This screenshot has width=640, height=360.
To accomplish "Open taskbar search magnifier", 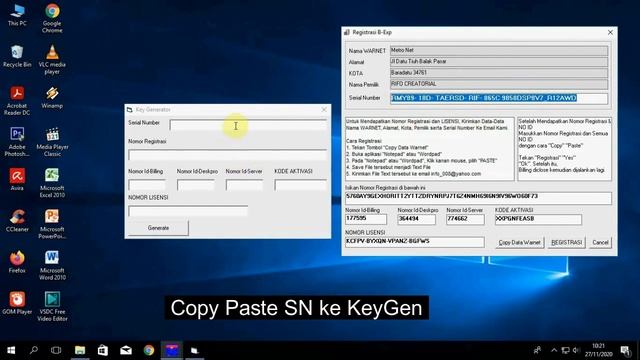I will point(34,350).
